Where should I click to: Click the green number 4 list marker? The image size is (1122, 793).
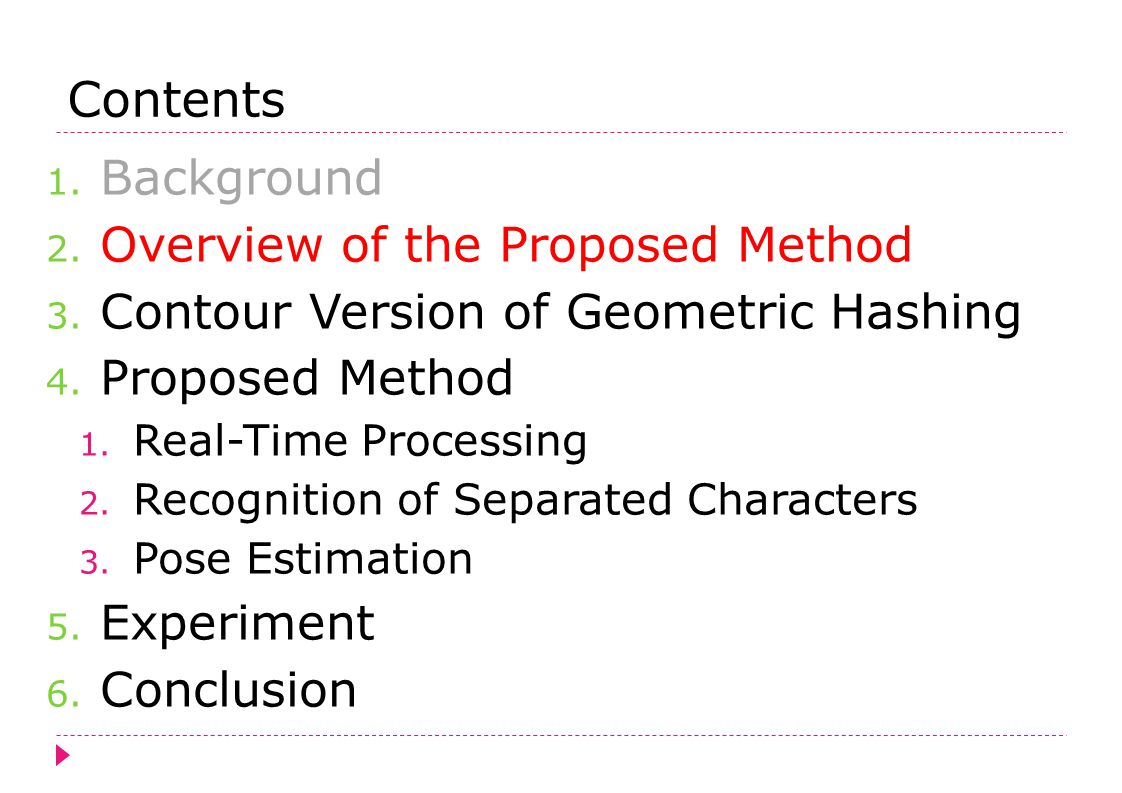tap(64, 382)
